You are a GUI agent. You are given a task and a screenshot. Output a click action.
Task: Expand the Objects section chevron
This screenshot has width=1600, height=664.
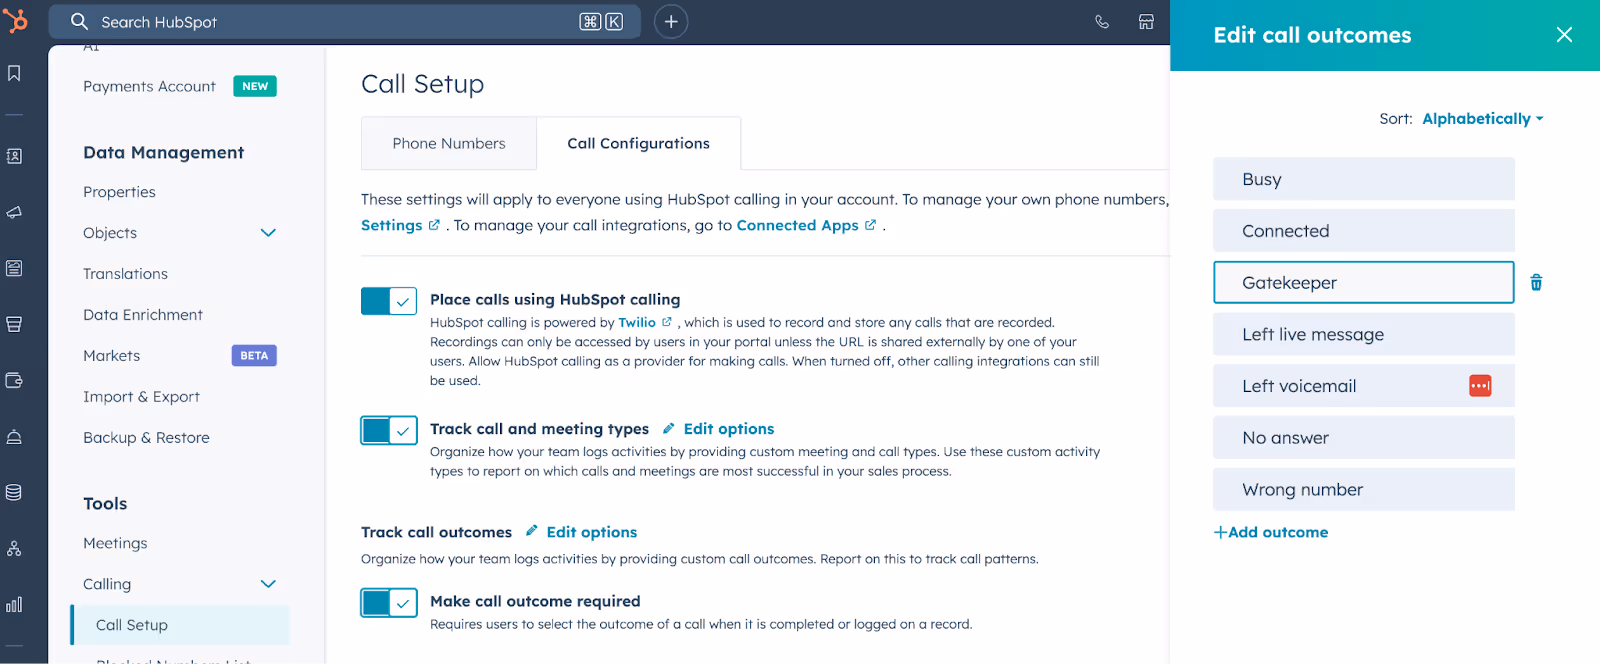(268, 233)
